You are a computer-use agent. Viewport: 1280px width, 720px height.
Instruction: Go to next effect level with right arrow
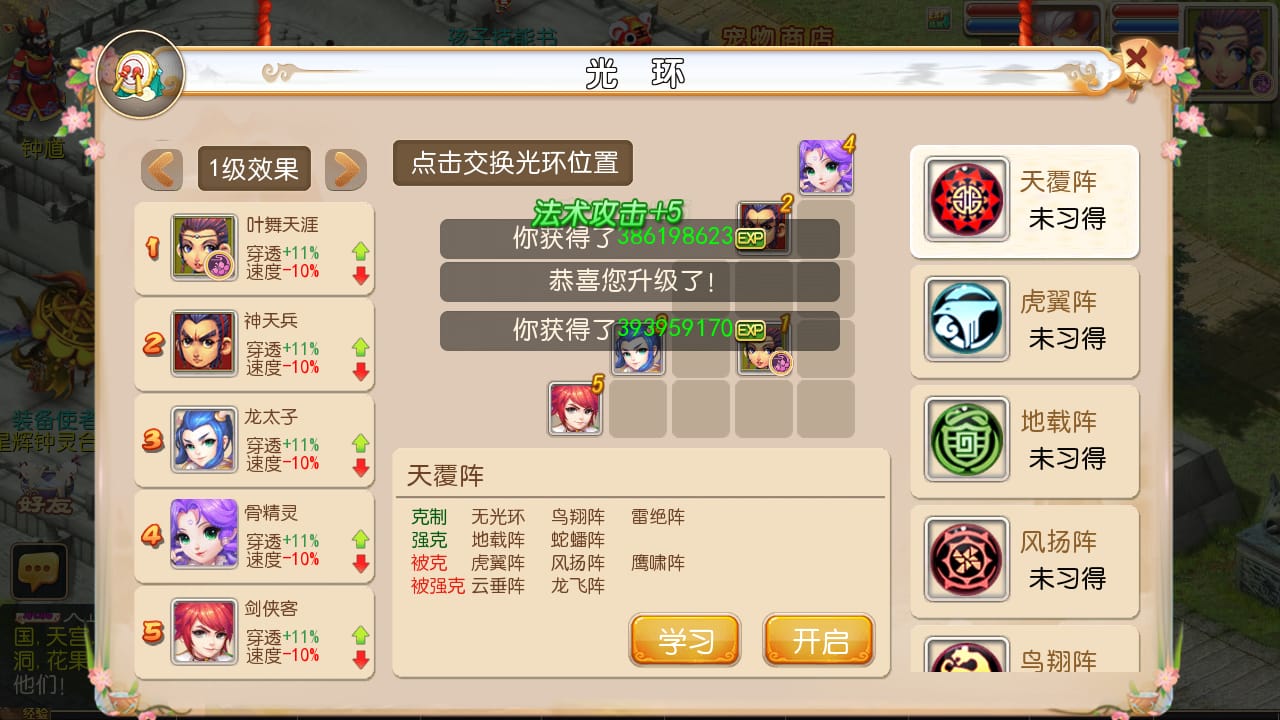coord(346,169)
